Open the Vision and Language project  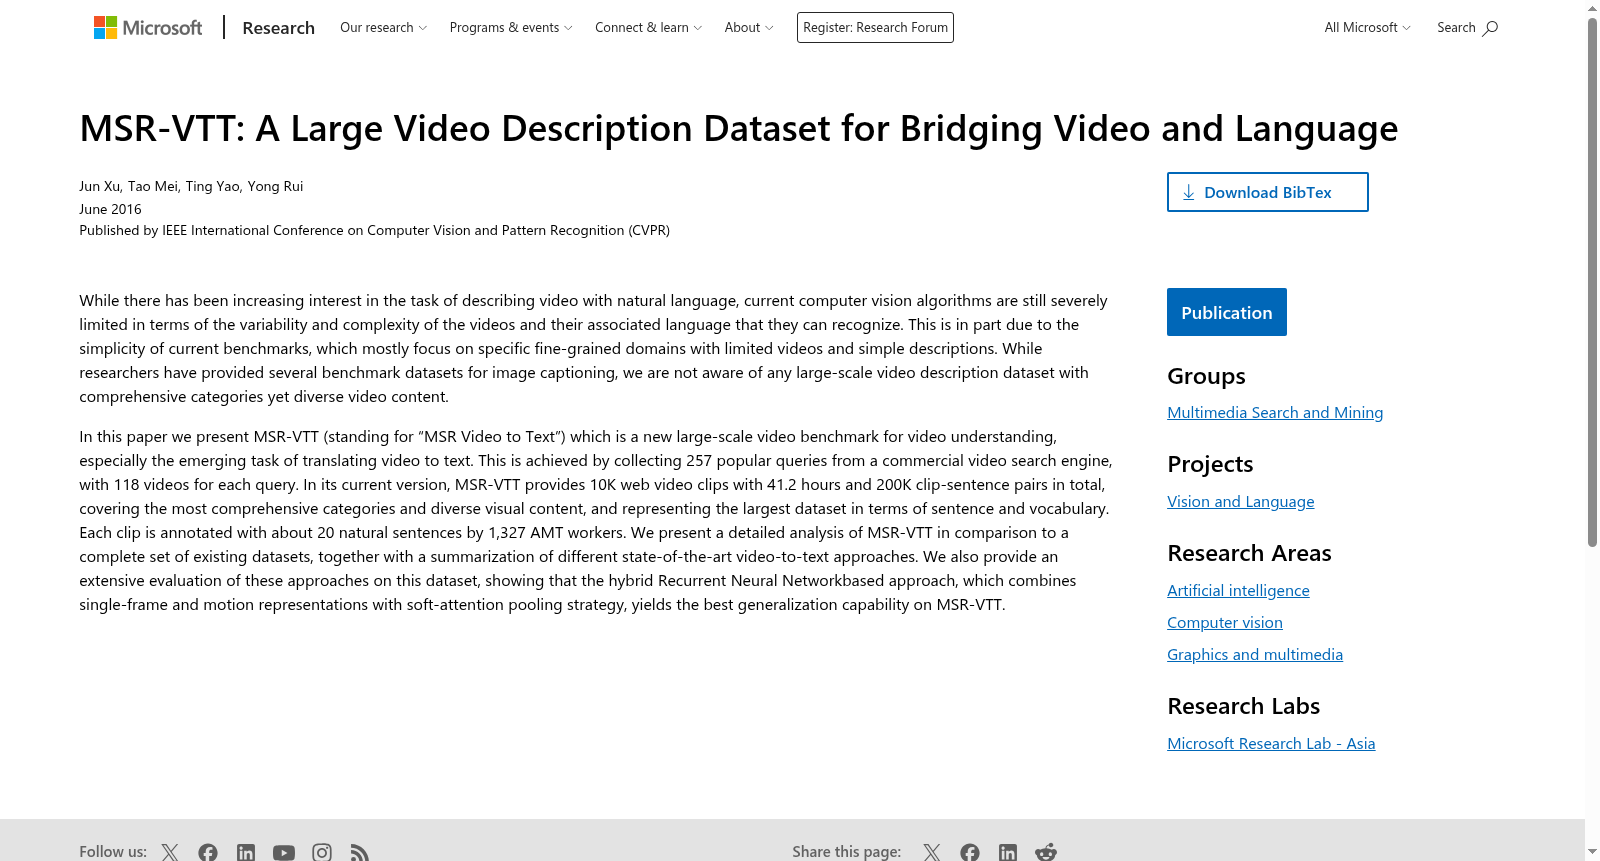[x=1241, y=501]
